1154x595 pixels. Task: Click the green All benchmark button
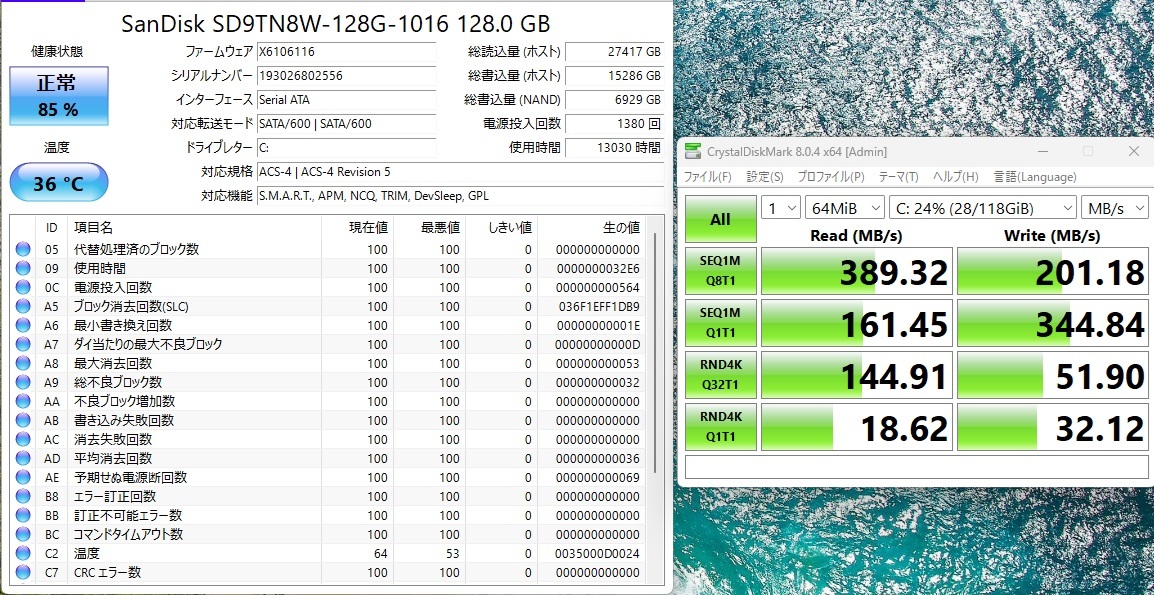click(x=721, y=219)
